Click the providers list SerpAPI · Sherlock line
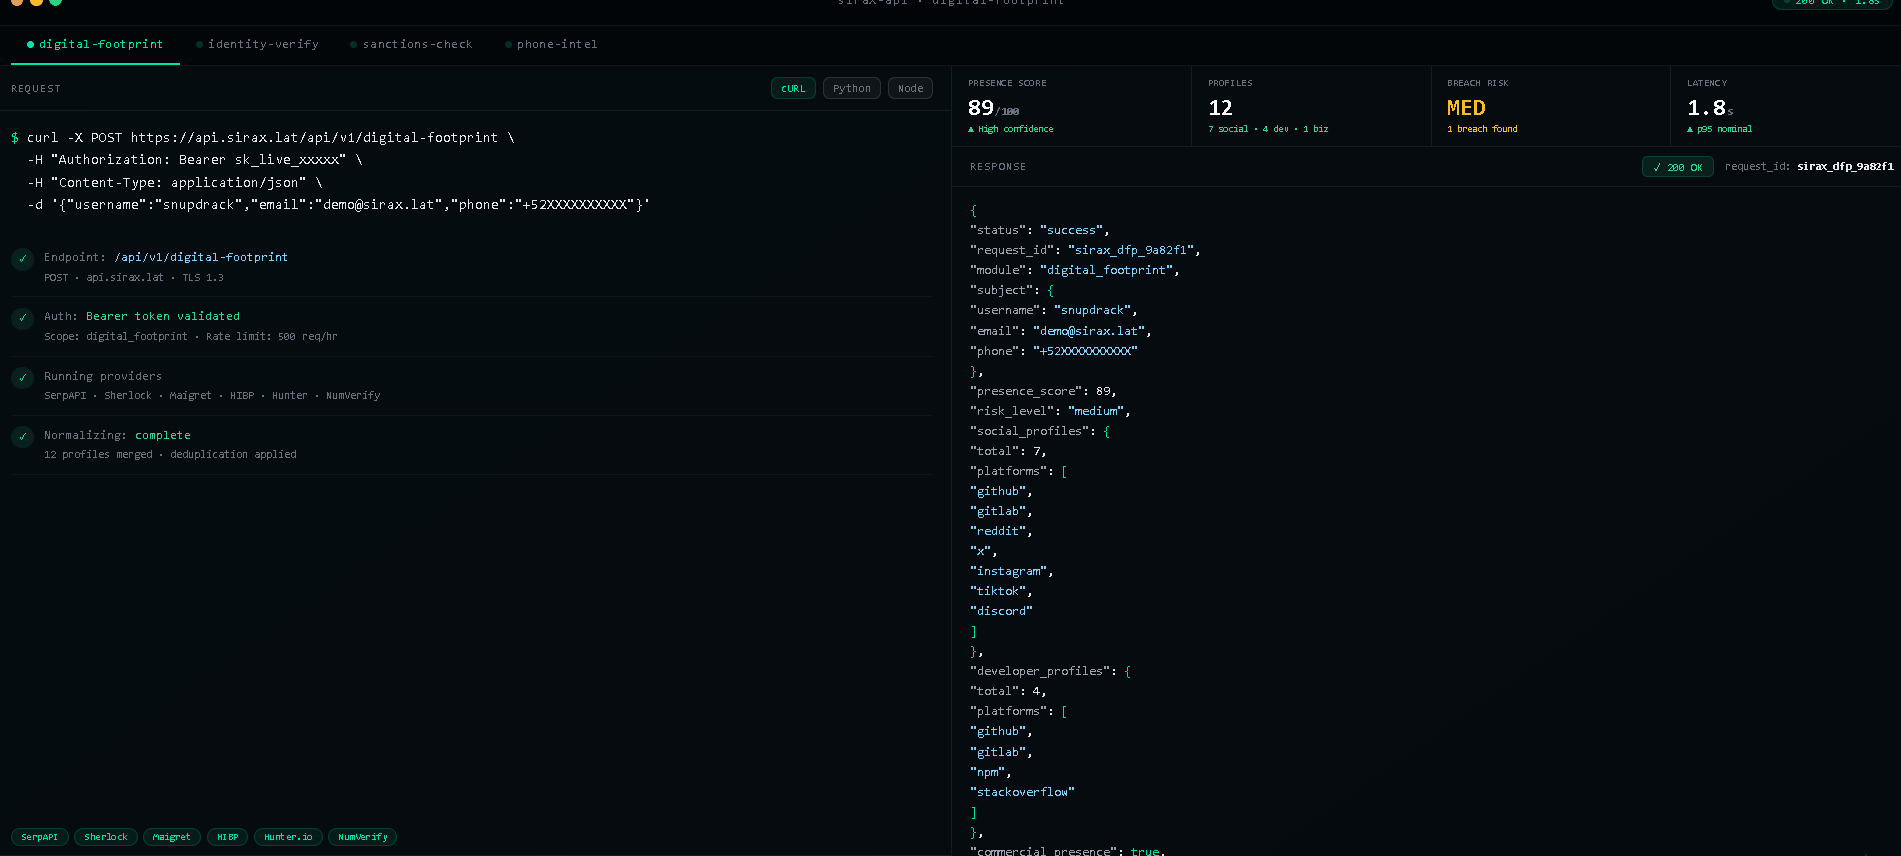 [212, 395]
